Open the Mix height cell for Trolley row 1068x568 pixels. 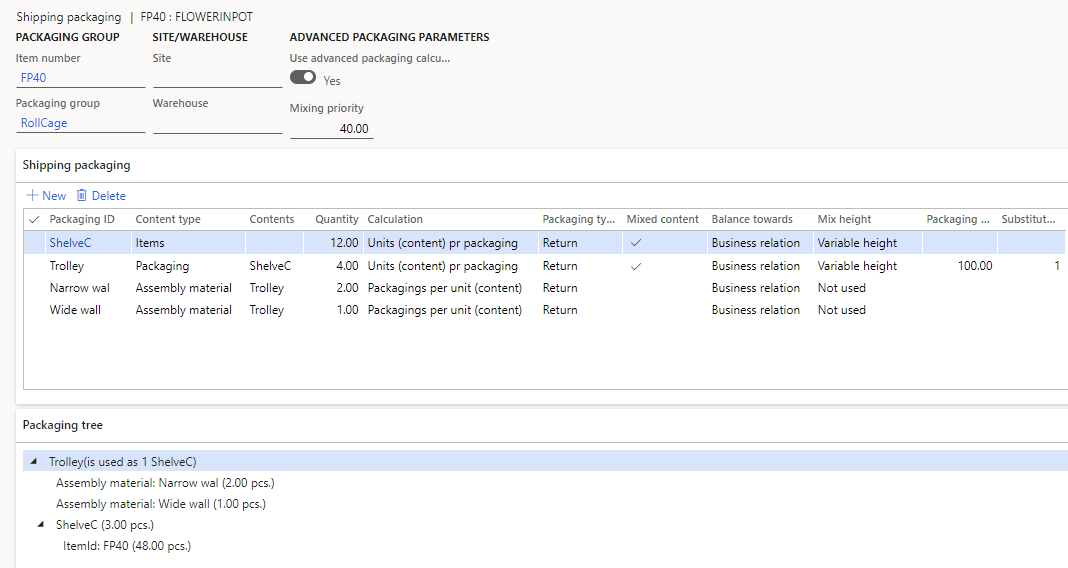(857, 266)
